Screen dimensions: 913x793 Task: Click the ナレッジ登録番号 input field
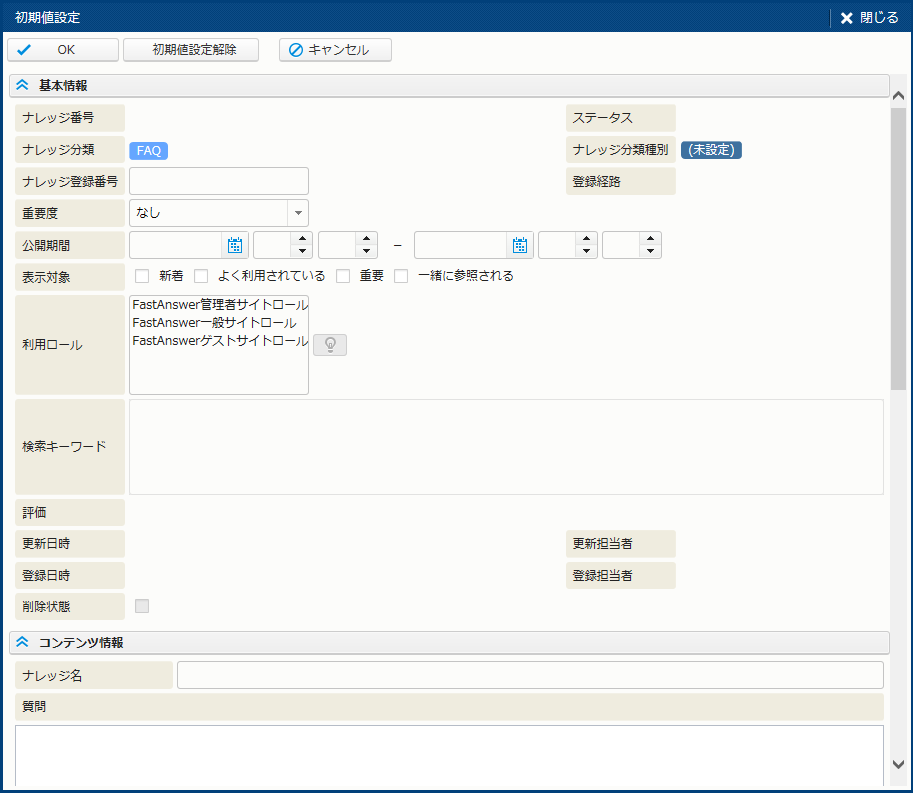pyautogui.click(x=219, y=181)
